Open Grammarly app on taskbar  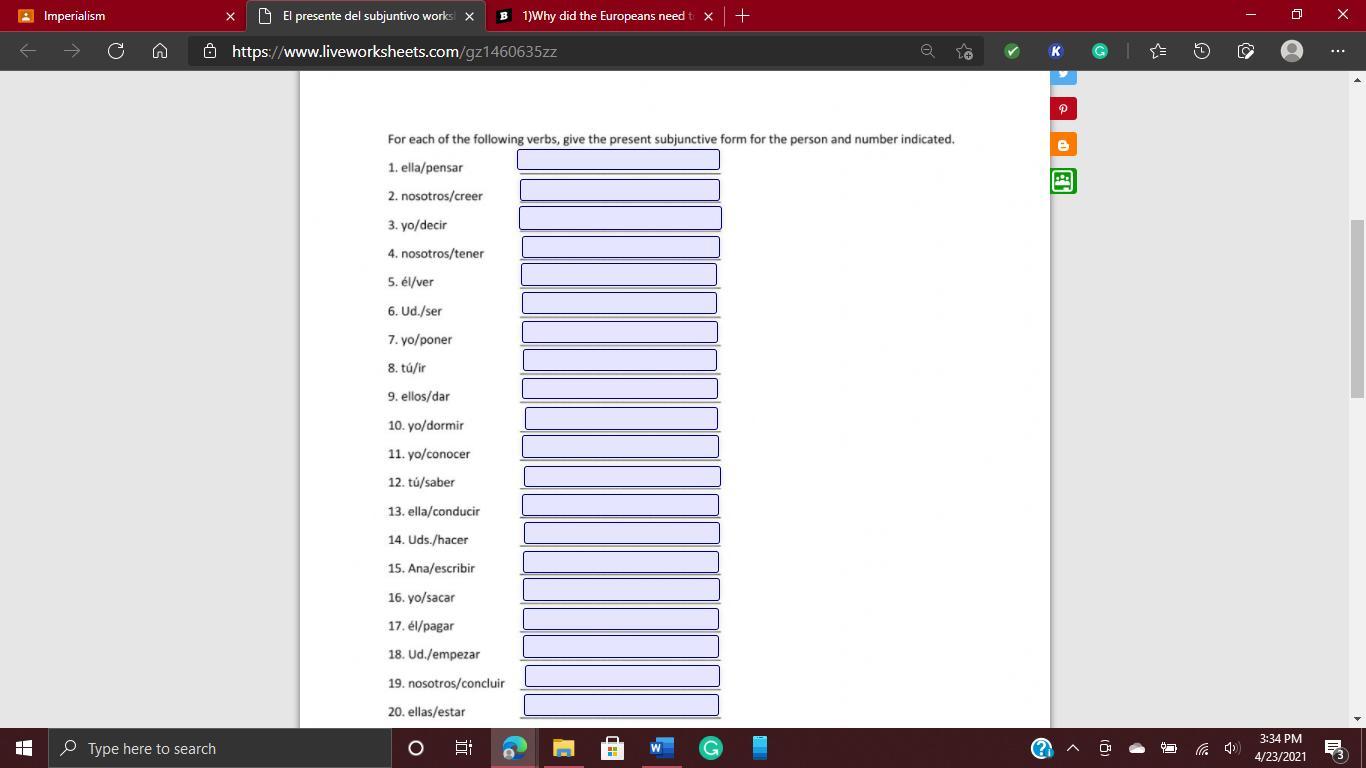point(710,748)
